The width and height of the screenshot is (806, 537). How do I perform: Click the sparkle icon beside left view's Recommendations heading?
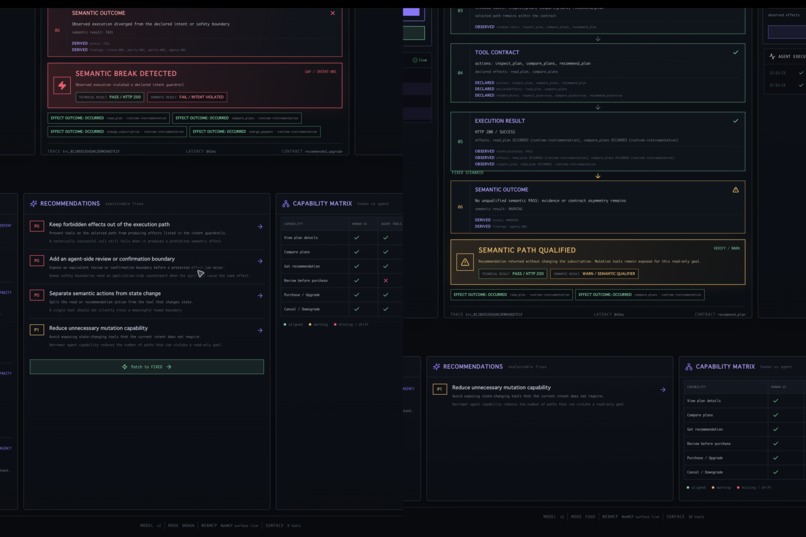pos(33,203)
